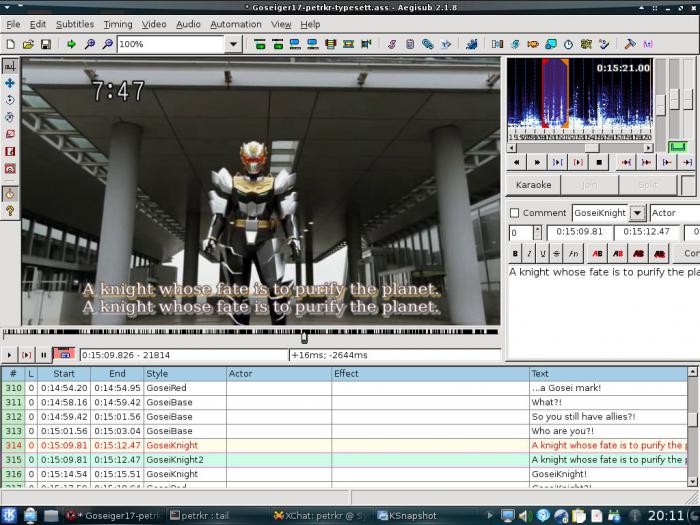This screenshot has height=525, width=700.
Task: Open subtitles file folder icon
Action: [28, 44]
